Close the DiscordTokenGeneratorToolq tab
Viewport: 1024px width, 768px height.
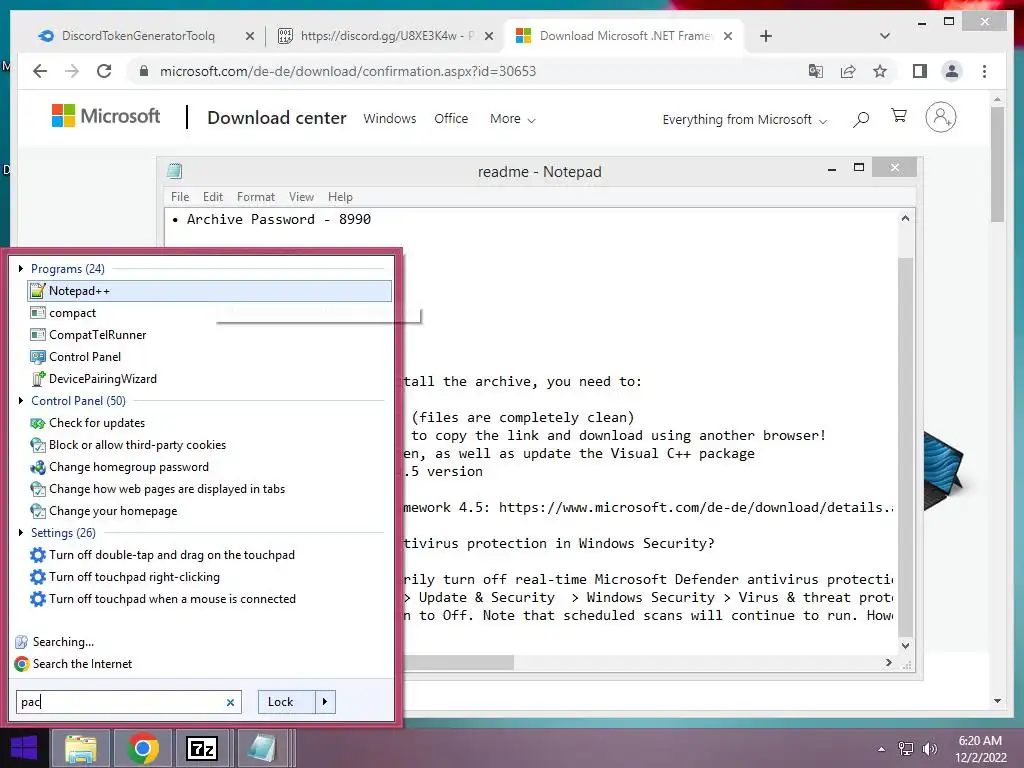[x=249, y=37]
